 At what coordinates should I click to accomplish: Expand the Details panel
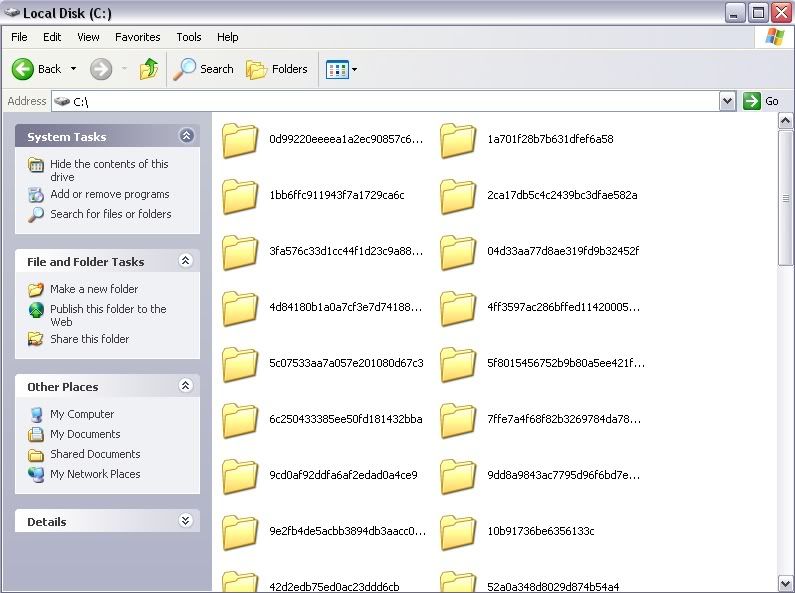tap(186, 521)
